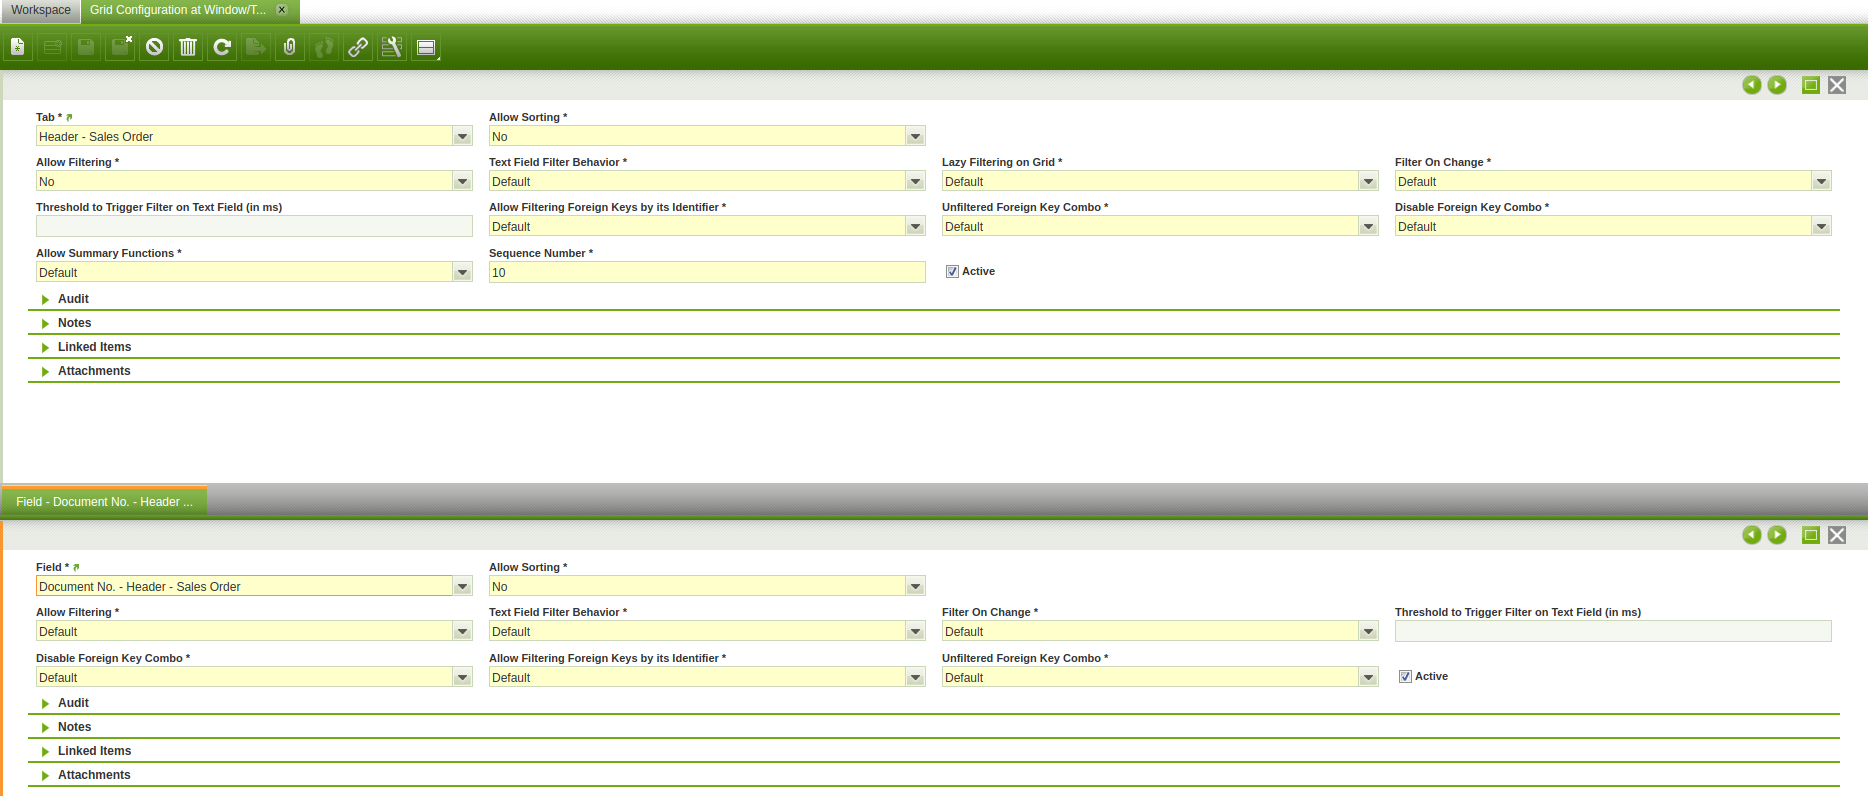Open form personalization wrench icon

[392, 47]
